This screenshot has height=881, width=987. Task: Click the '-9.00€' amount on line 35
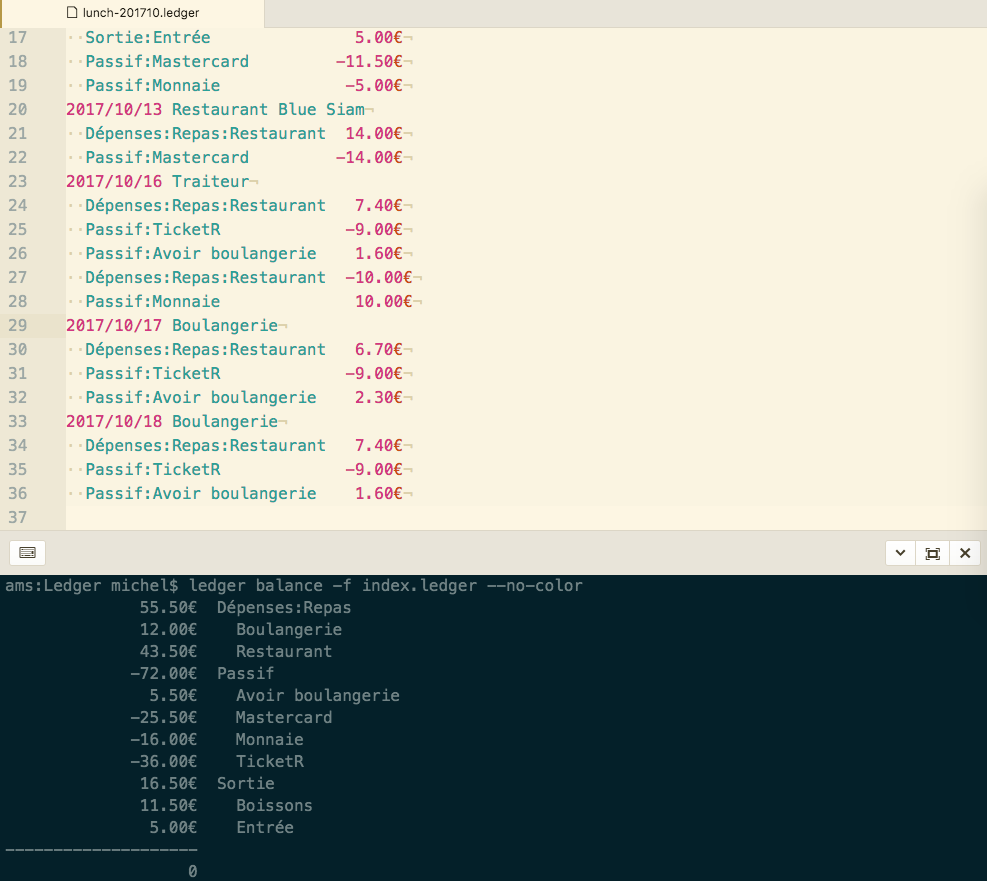pyautogui.click(x=374, y=469)
